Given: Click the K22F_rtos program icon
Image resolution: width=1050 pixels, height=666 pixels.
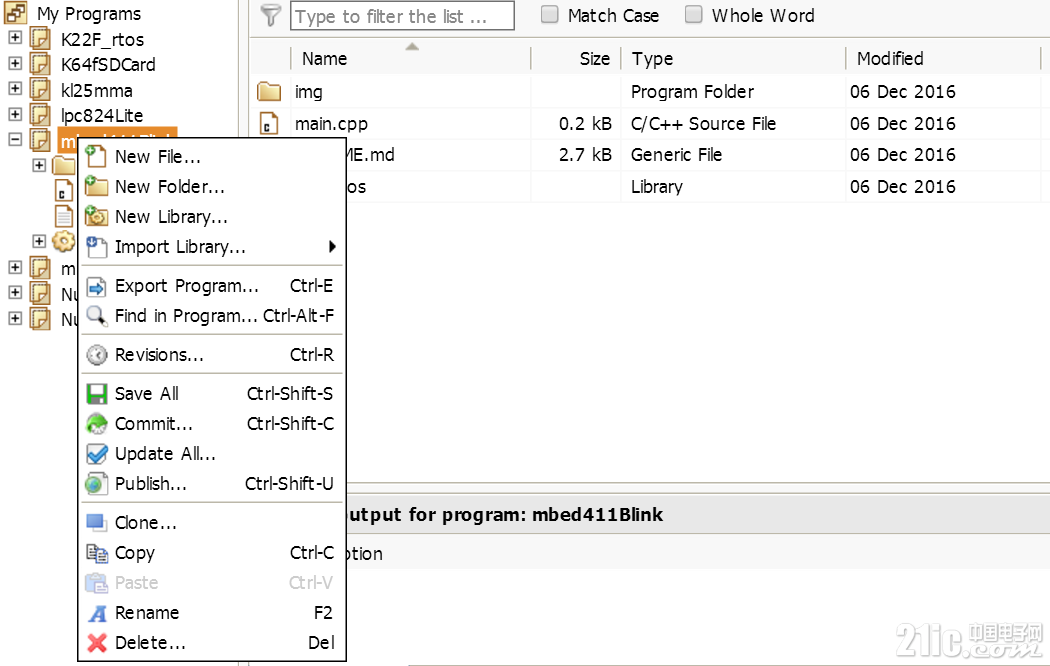Looking at the screenshot, I should pyautogui.click(x=40, y=39).
